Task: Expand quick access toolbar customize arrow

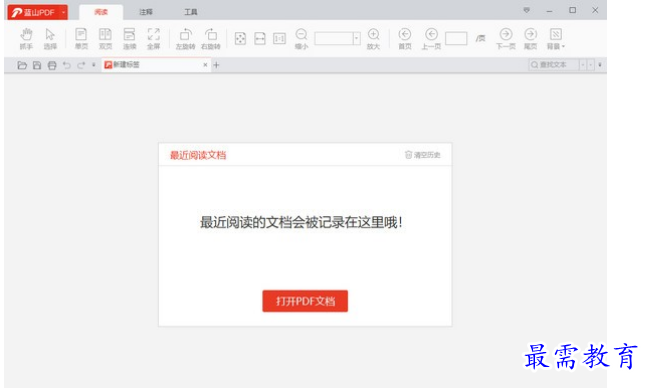Action: click(94, 65)
